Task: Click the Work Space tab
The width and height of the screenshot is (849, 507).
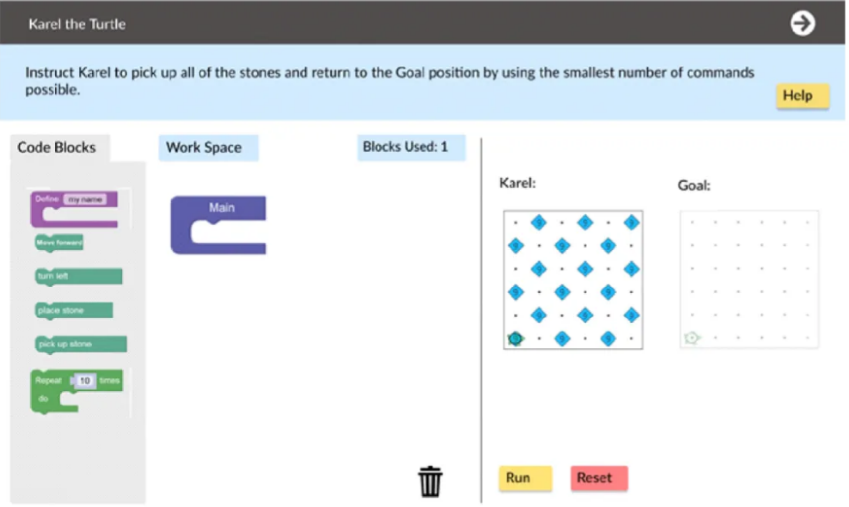Action: click(204, 148)
